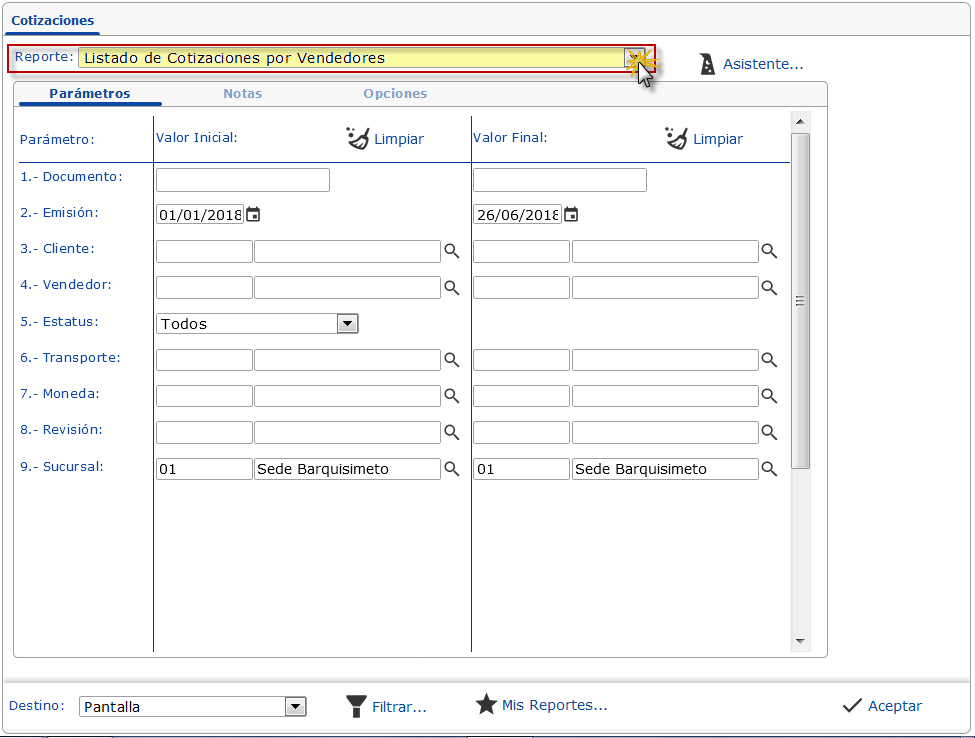Click the initial Documento input field
Image resolution: width=975 pixels, height=738 pixels.
pyautogui.click(x=243, y=180)
